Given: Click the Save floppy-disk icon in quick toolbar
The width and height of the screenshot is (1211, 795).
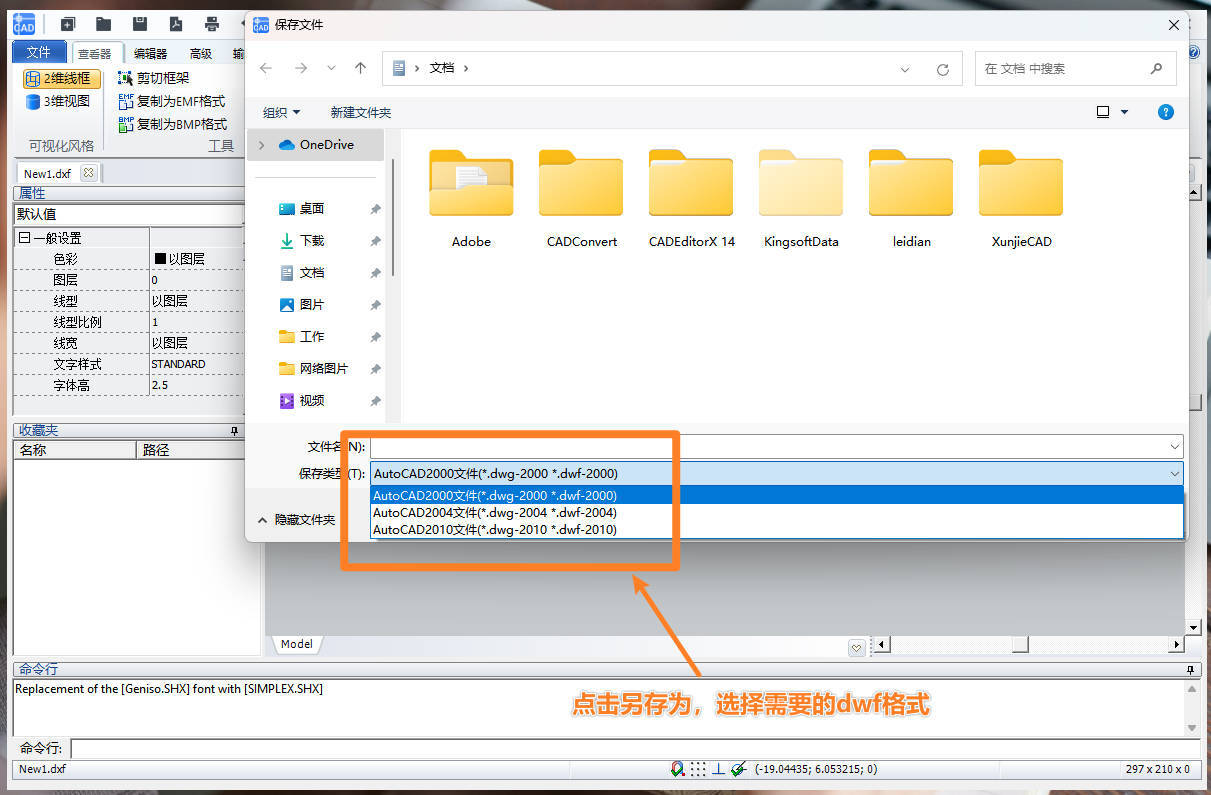Looking at the screenshot, I should coord(140,24).
